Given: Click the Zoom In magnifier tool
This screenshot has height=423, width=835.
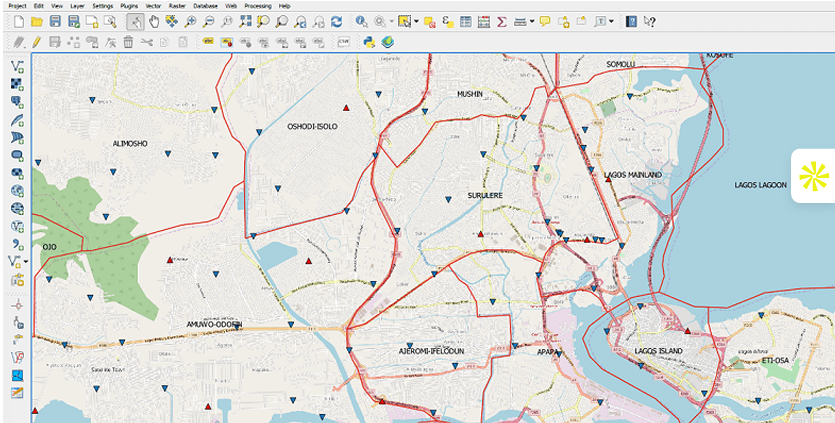Looking at the screenshot, I should coord(190,21).
